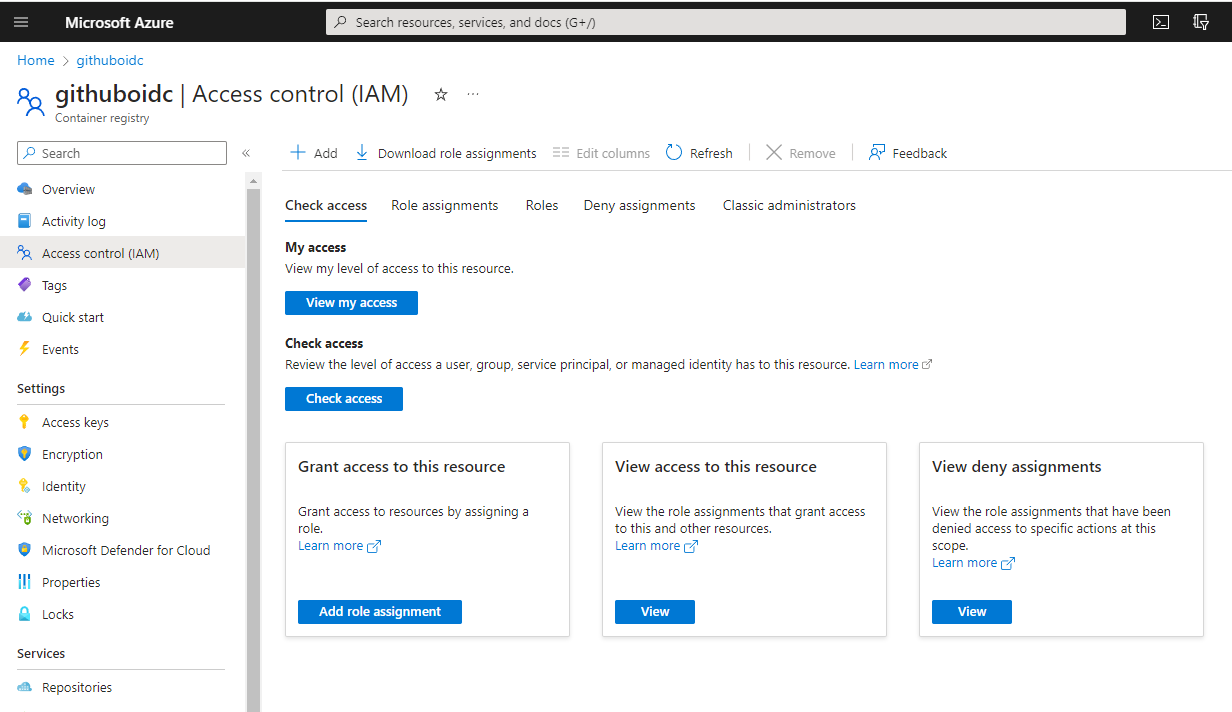
Task: Open Learn more in View access card
Action: 656,546
